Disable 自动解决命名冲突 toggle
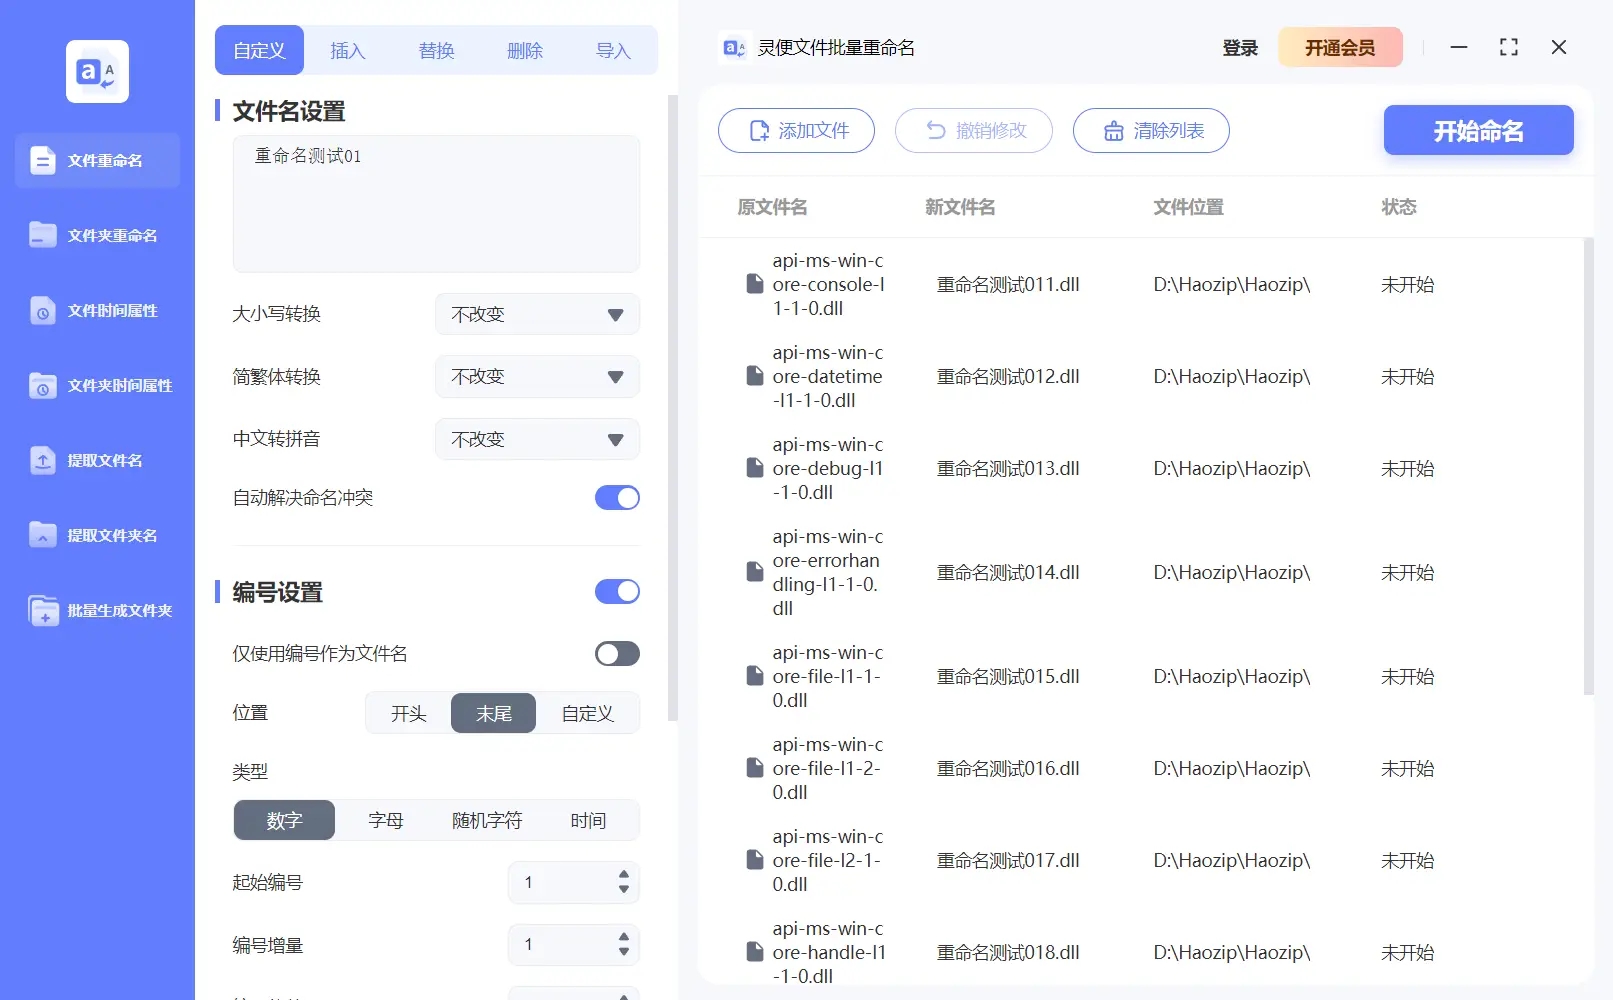Viewport: 1613px width, 1000px height. pyautogui.click(x=617, y=497)
